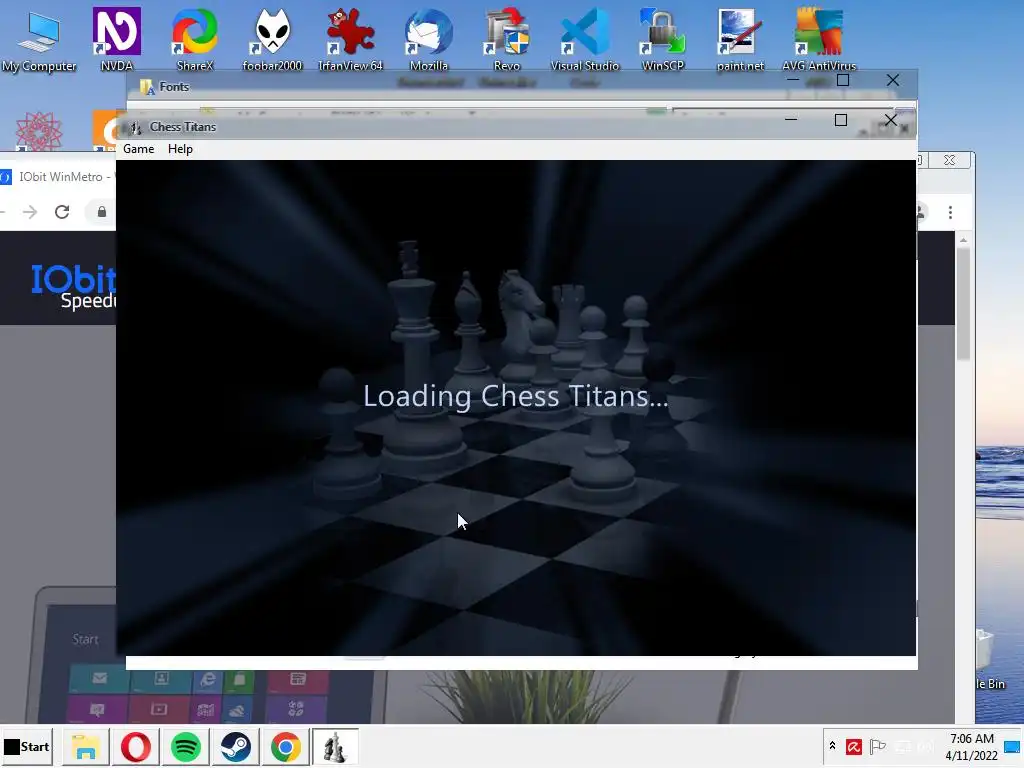Click the taskbar clock showing 7:06 AM
The width and height of the screenshot is (1024, 768).
pos(972,746)
